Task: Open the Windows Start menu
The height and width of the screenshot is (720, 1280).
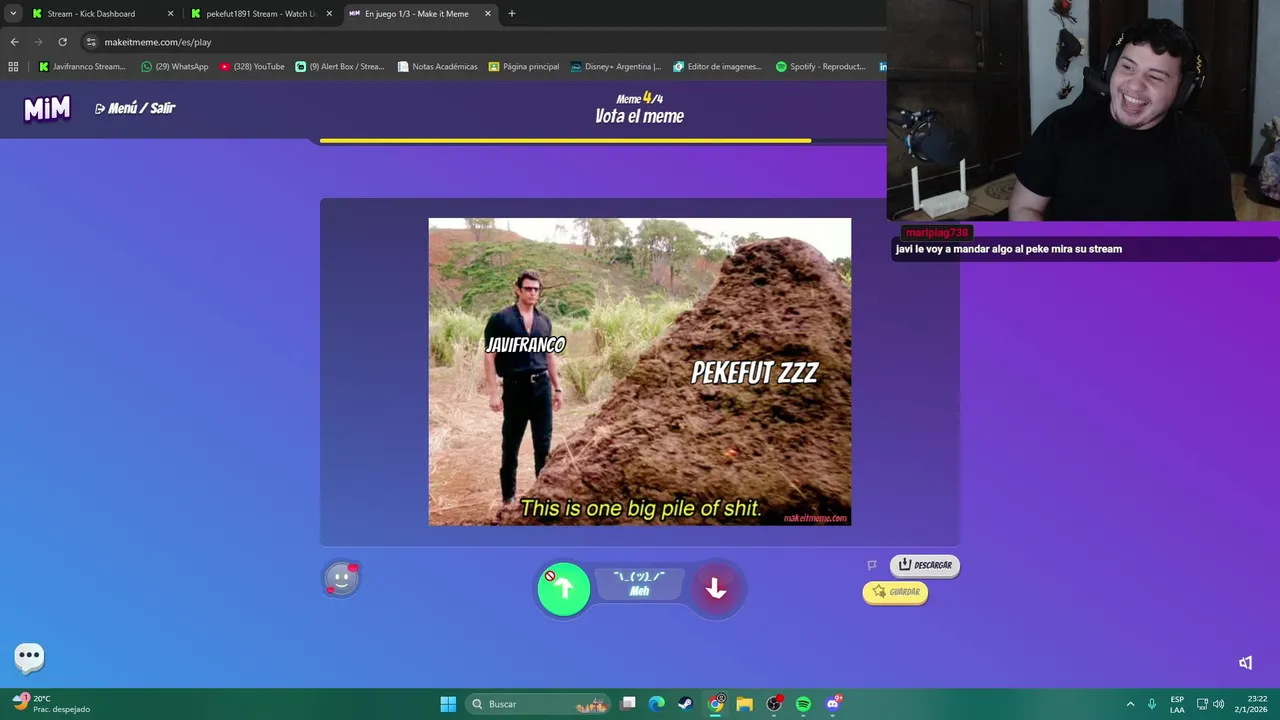Action: click(x=448, y=704)
